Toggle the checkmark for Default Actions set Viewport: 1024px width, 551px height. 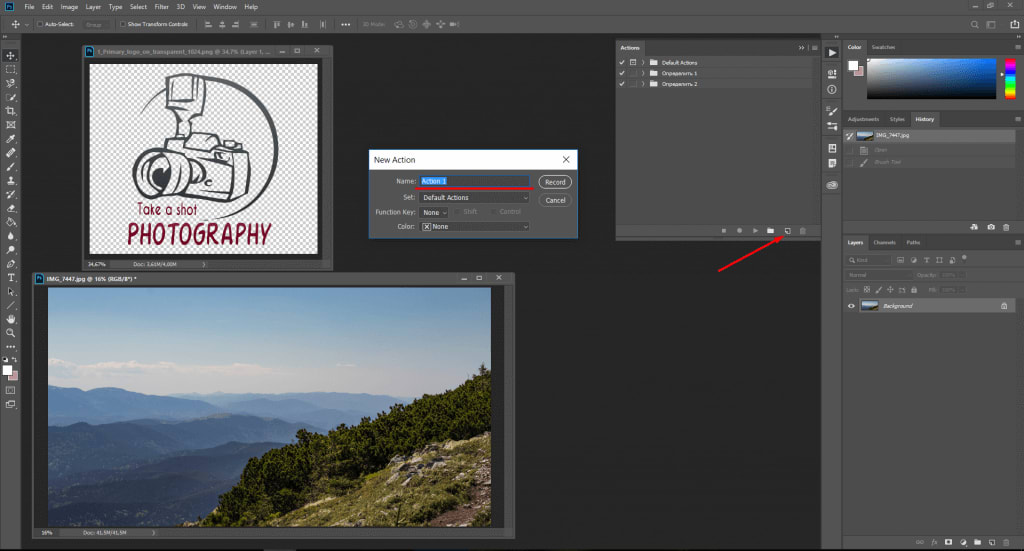coord(622,63)
